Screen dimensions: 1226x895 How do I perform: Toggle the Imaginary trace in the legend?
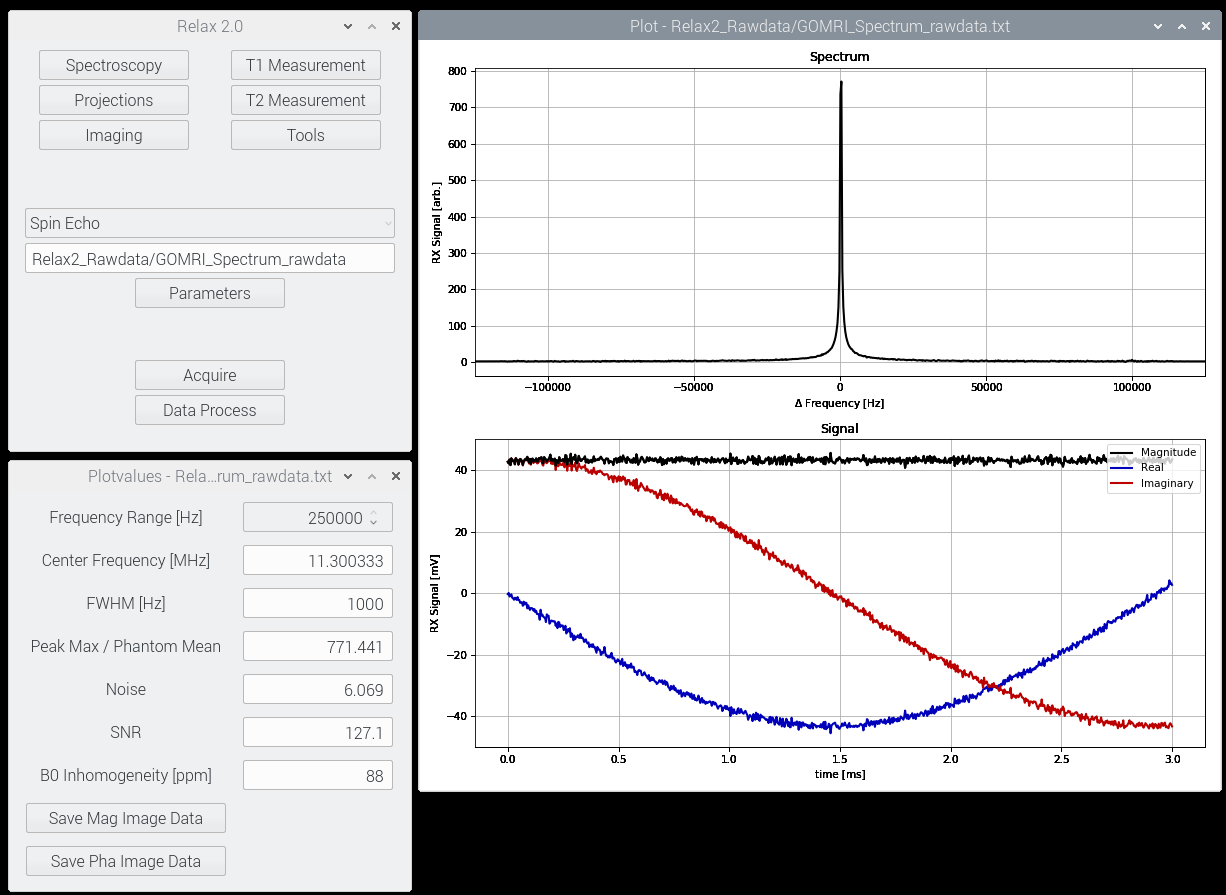click(1165, 482)
